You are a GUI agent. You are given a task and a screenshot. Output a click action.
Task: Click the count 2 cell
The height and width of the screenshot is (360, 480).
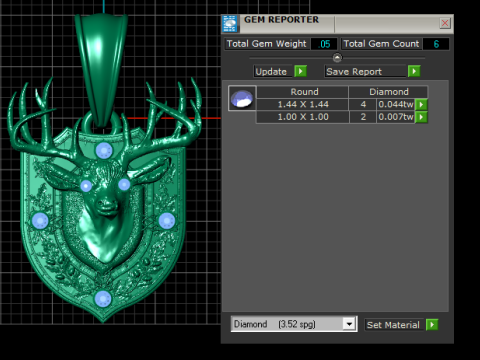click(x=363, y=117)
